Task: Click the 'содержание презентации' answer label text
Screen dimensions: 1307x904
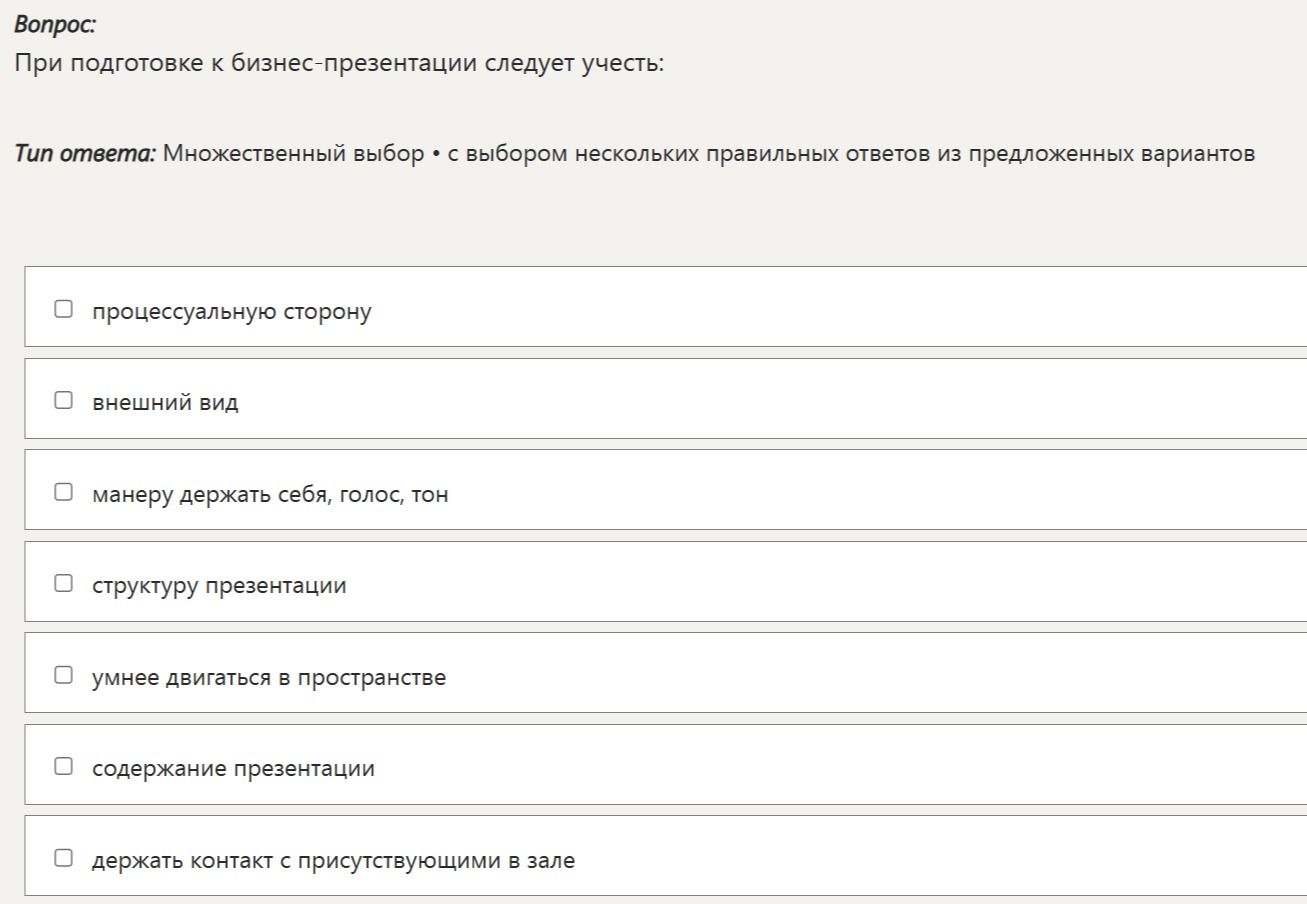Action: pyautogui.click(x=233, y=769)
